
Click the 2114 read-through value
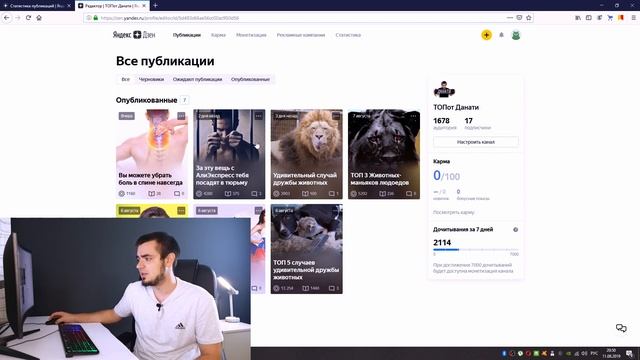442,242
